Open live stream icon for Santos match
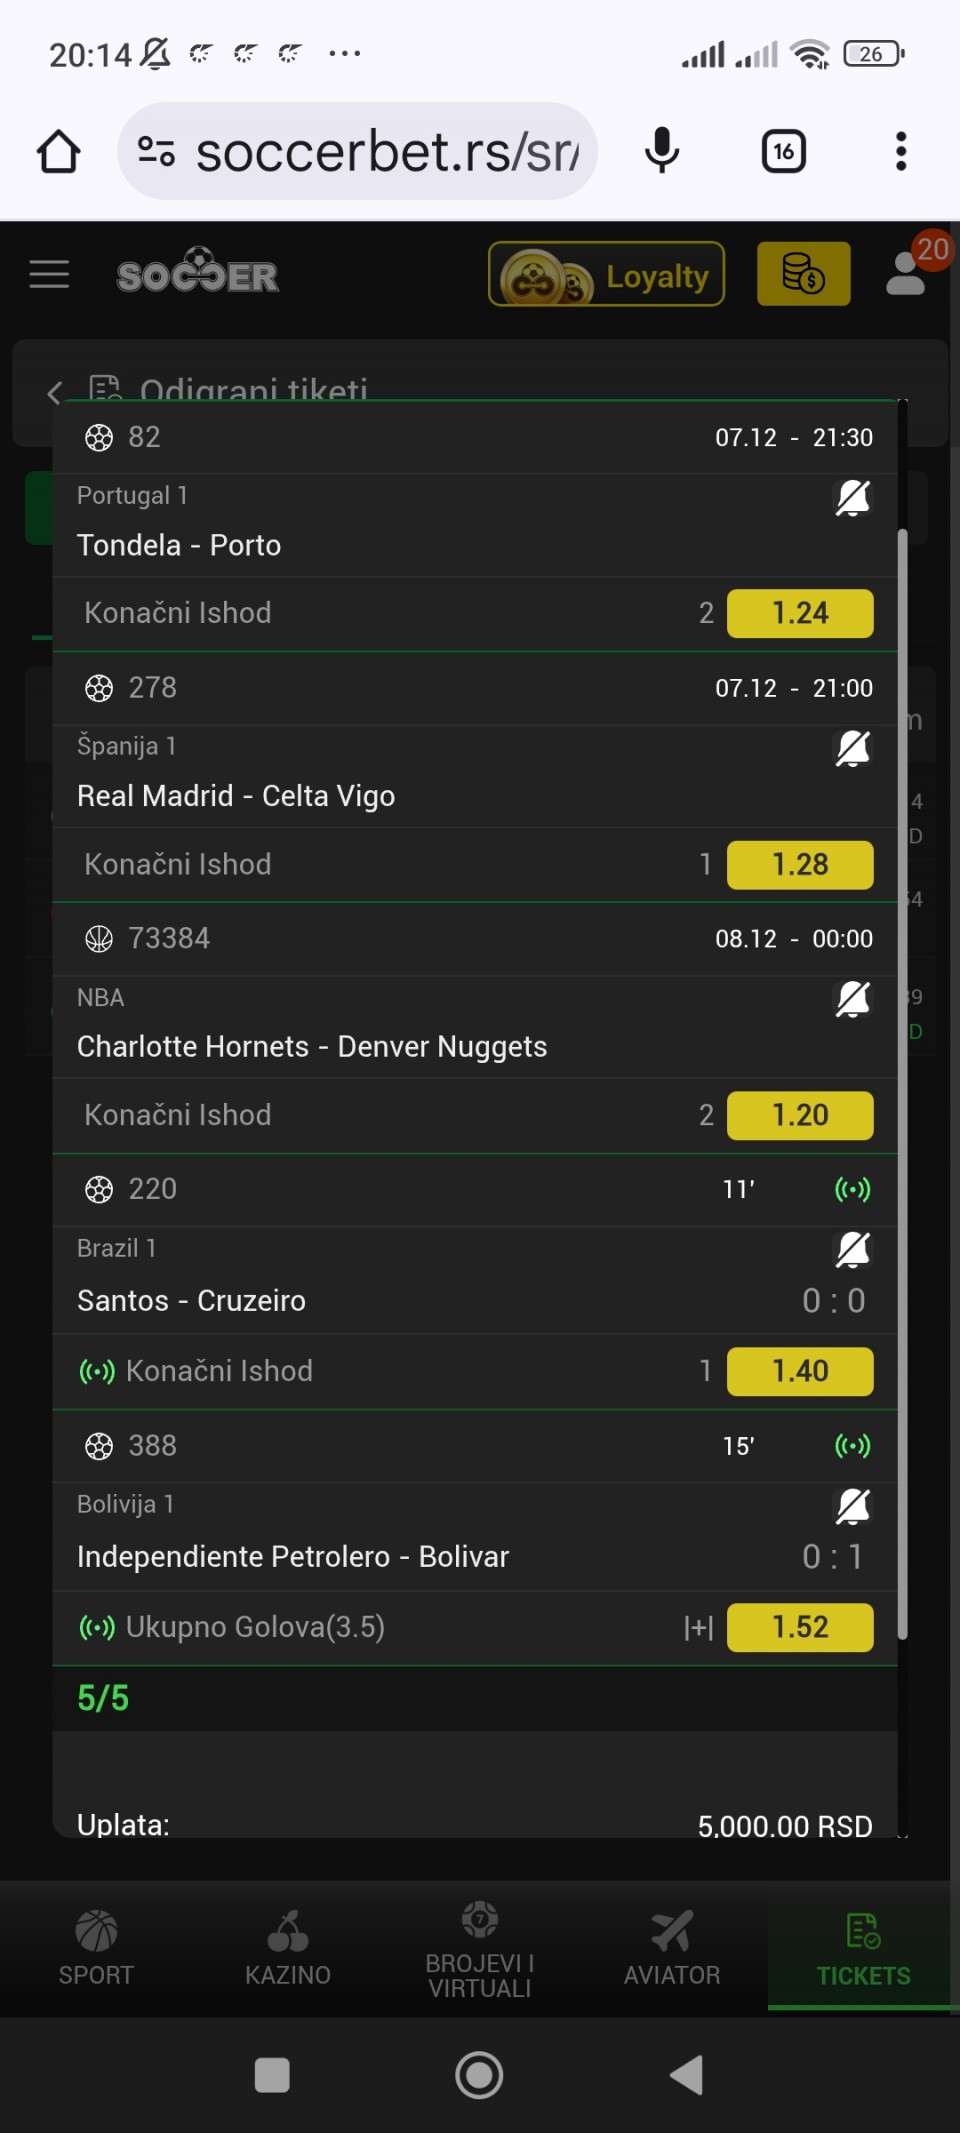 (x=853, y=1189)
